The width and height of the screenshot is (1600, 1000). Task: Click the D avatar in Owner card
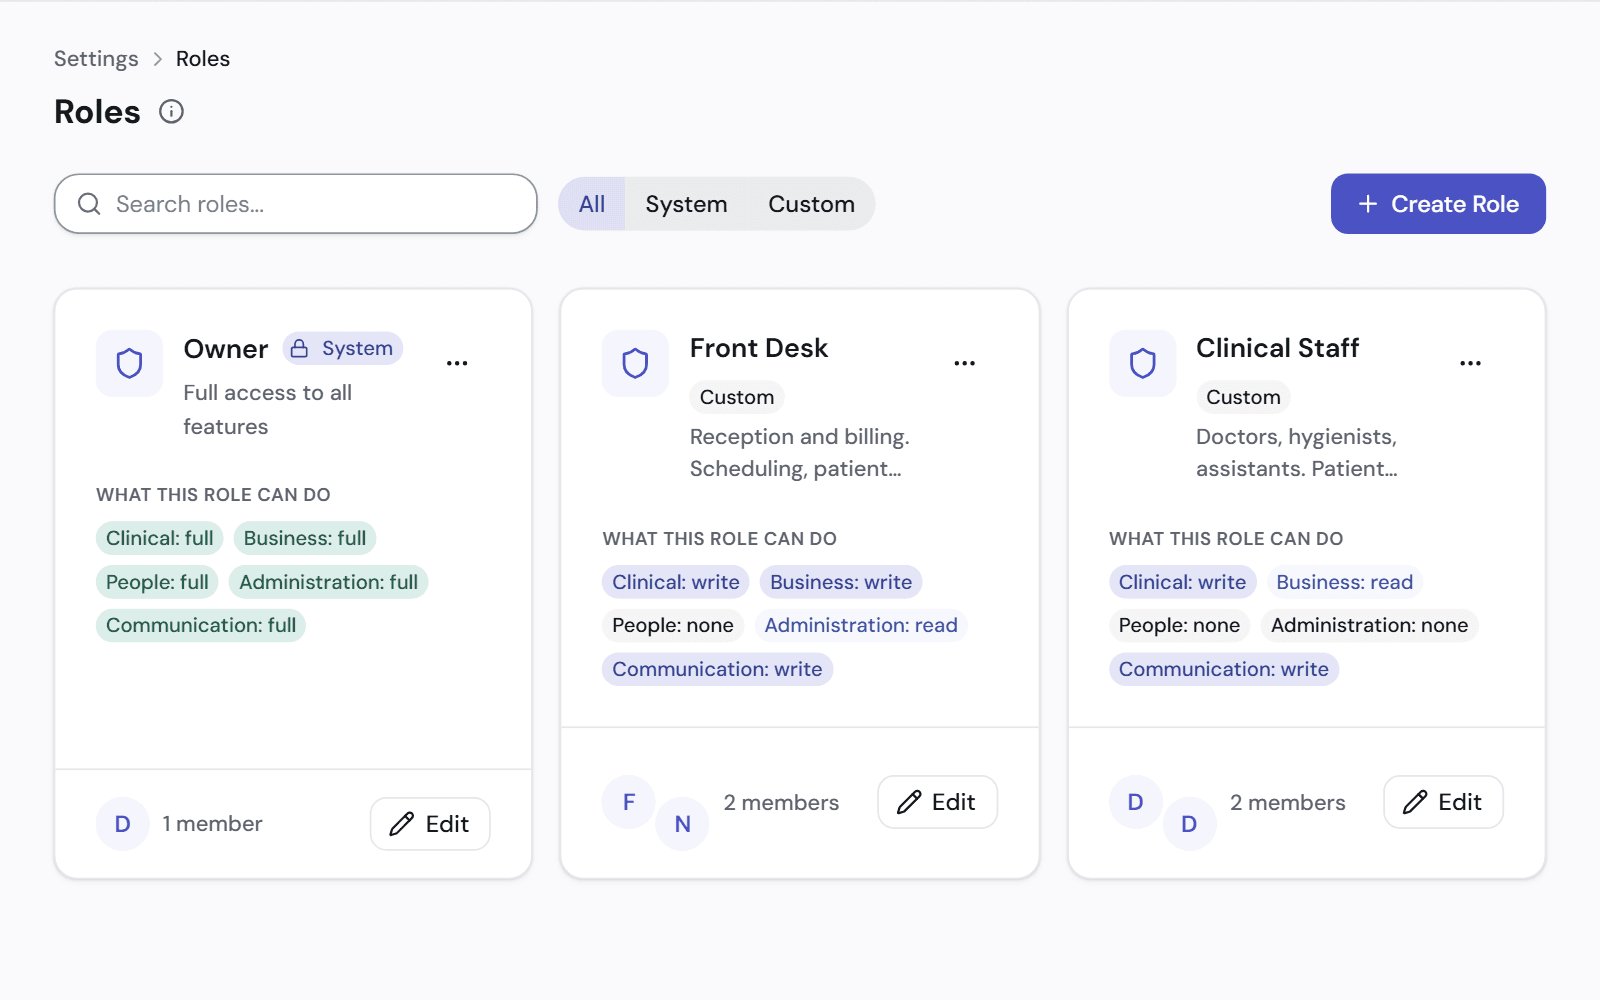(x=123, y=824)
